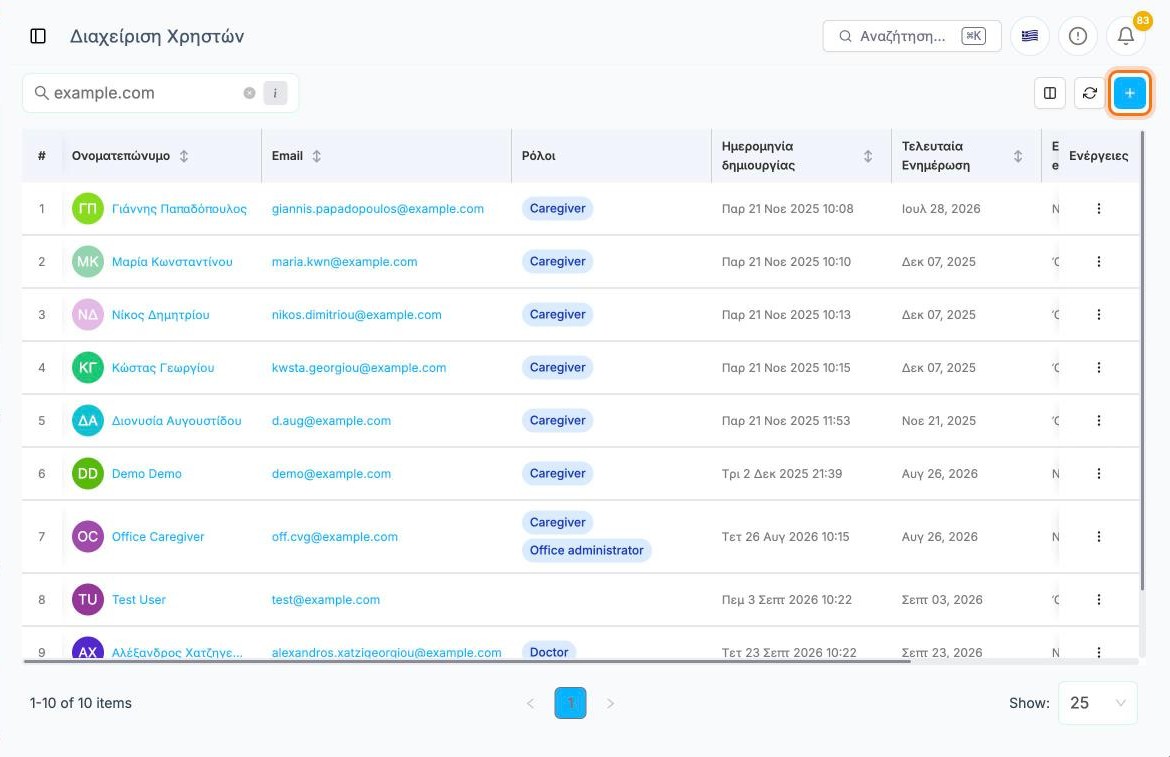Viewport: 1170px width, 757px height.
Task: Open Γιάννης Παπαδόπουλος user profile link
Action: 179,209
